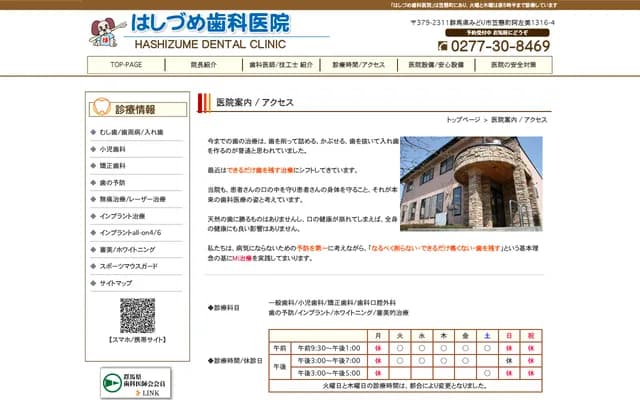The height and width of the screenshot is (400, 640).
Task: Click the diamond bullet beside むし歯/歯周病/入れ歯
Action: coord(93,134)
